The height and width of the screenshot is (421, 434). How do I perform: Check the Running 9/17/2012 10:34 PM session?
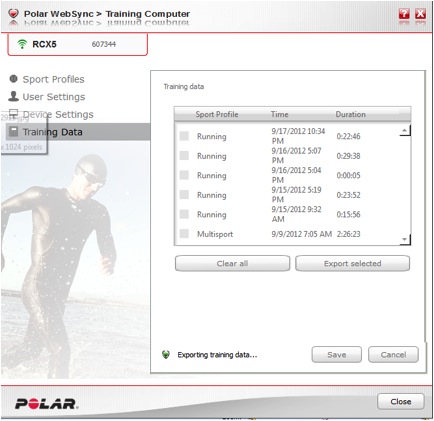(x=184, y=136)
